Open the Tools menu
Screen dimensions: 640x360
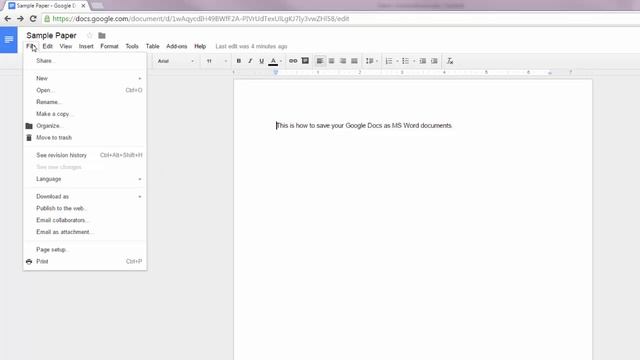click(131, 46)
